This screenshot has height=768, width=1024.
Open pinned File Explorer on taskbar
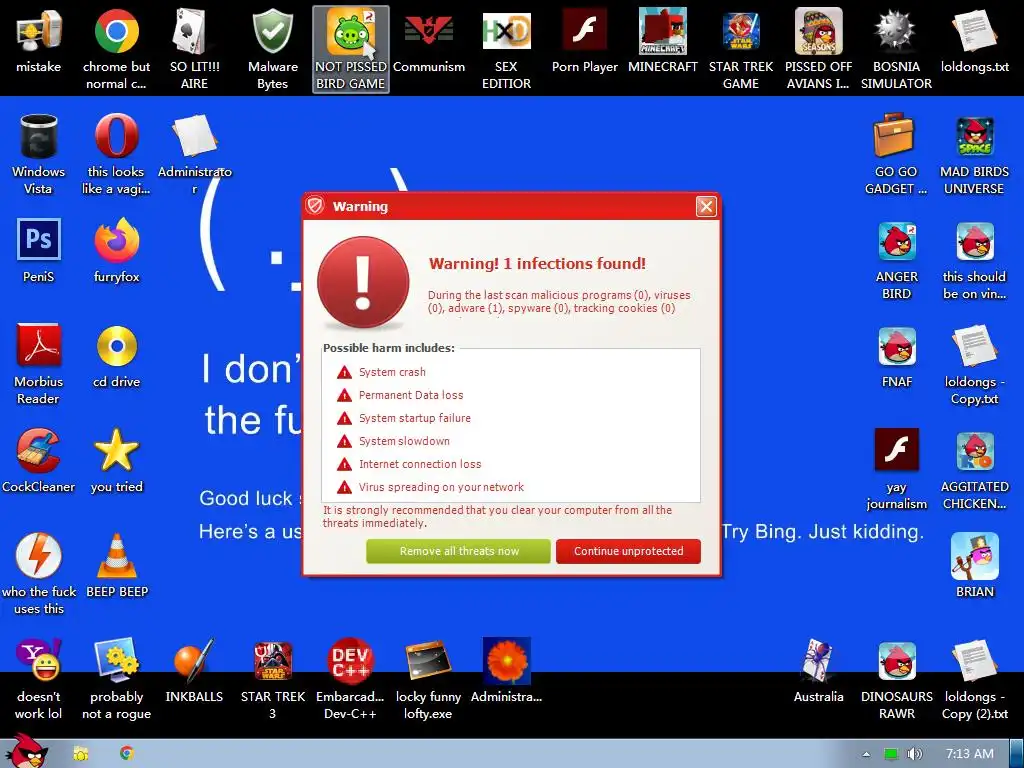tap(80, 754)
